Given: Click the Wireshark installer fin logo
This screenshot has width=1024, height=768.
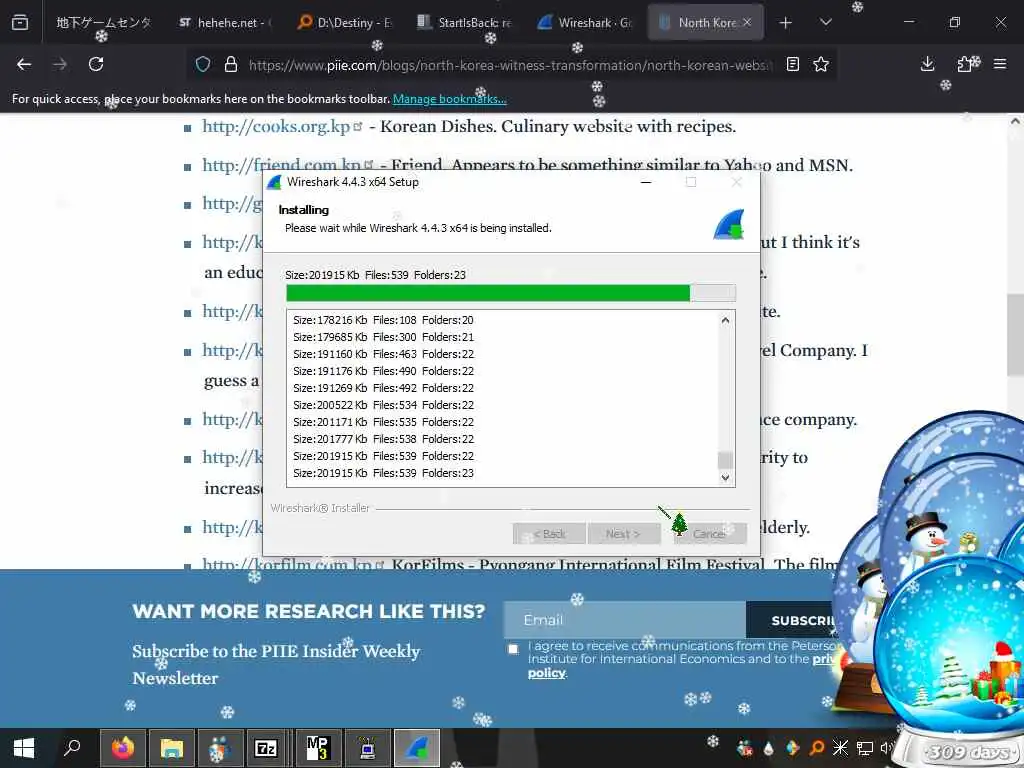Looking at the screenshot, I should point(729,225).
